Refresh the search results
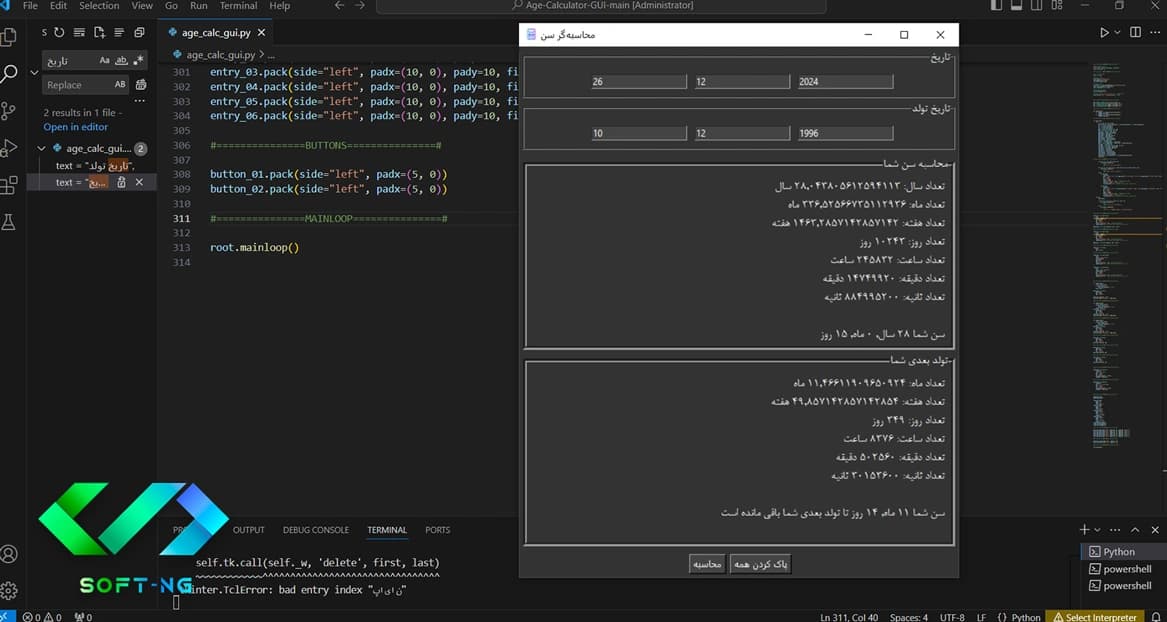 (60, 33)
